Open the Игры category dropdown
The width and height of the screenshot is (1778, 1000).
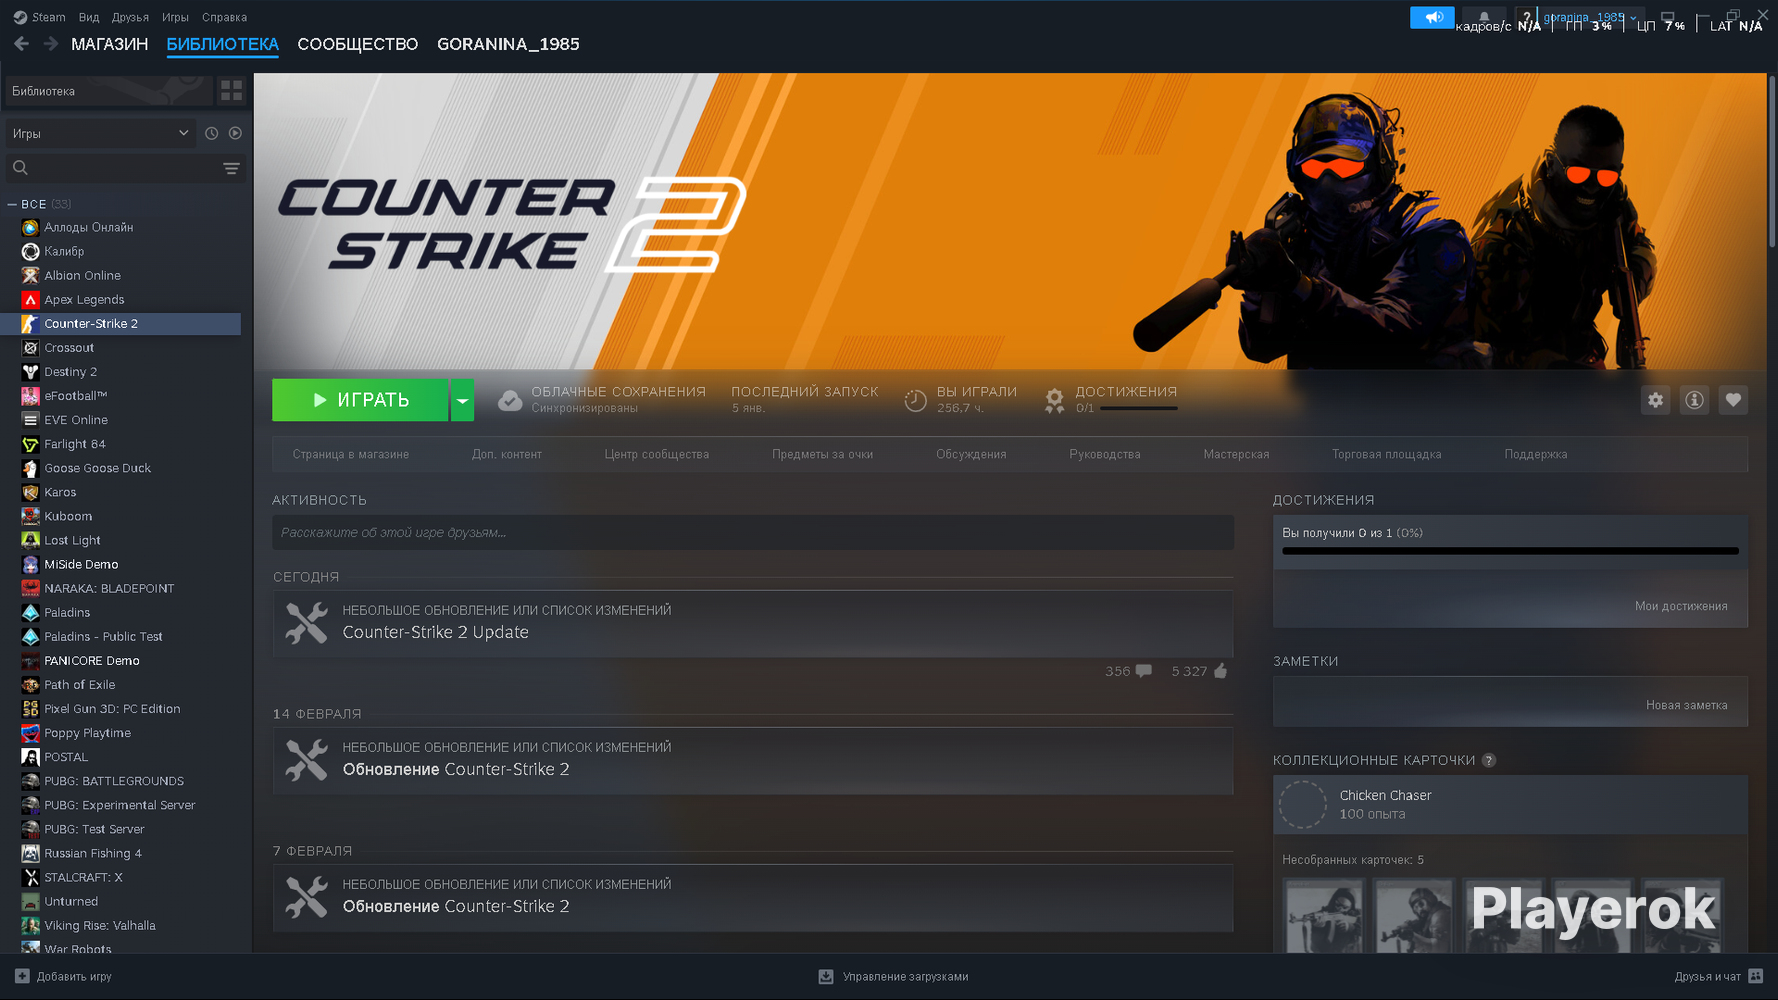(100, 133)
